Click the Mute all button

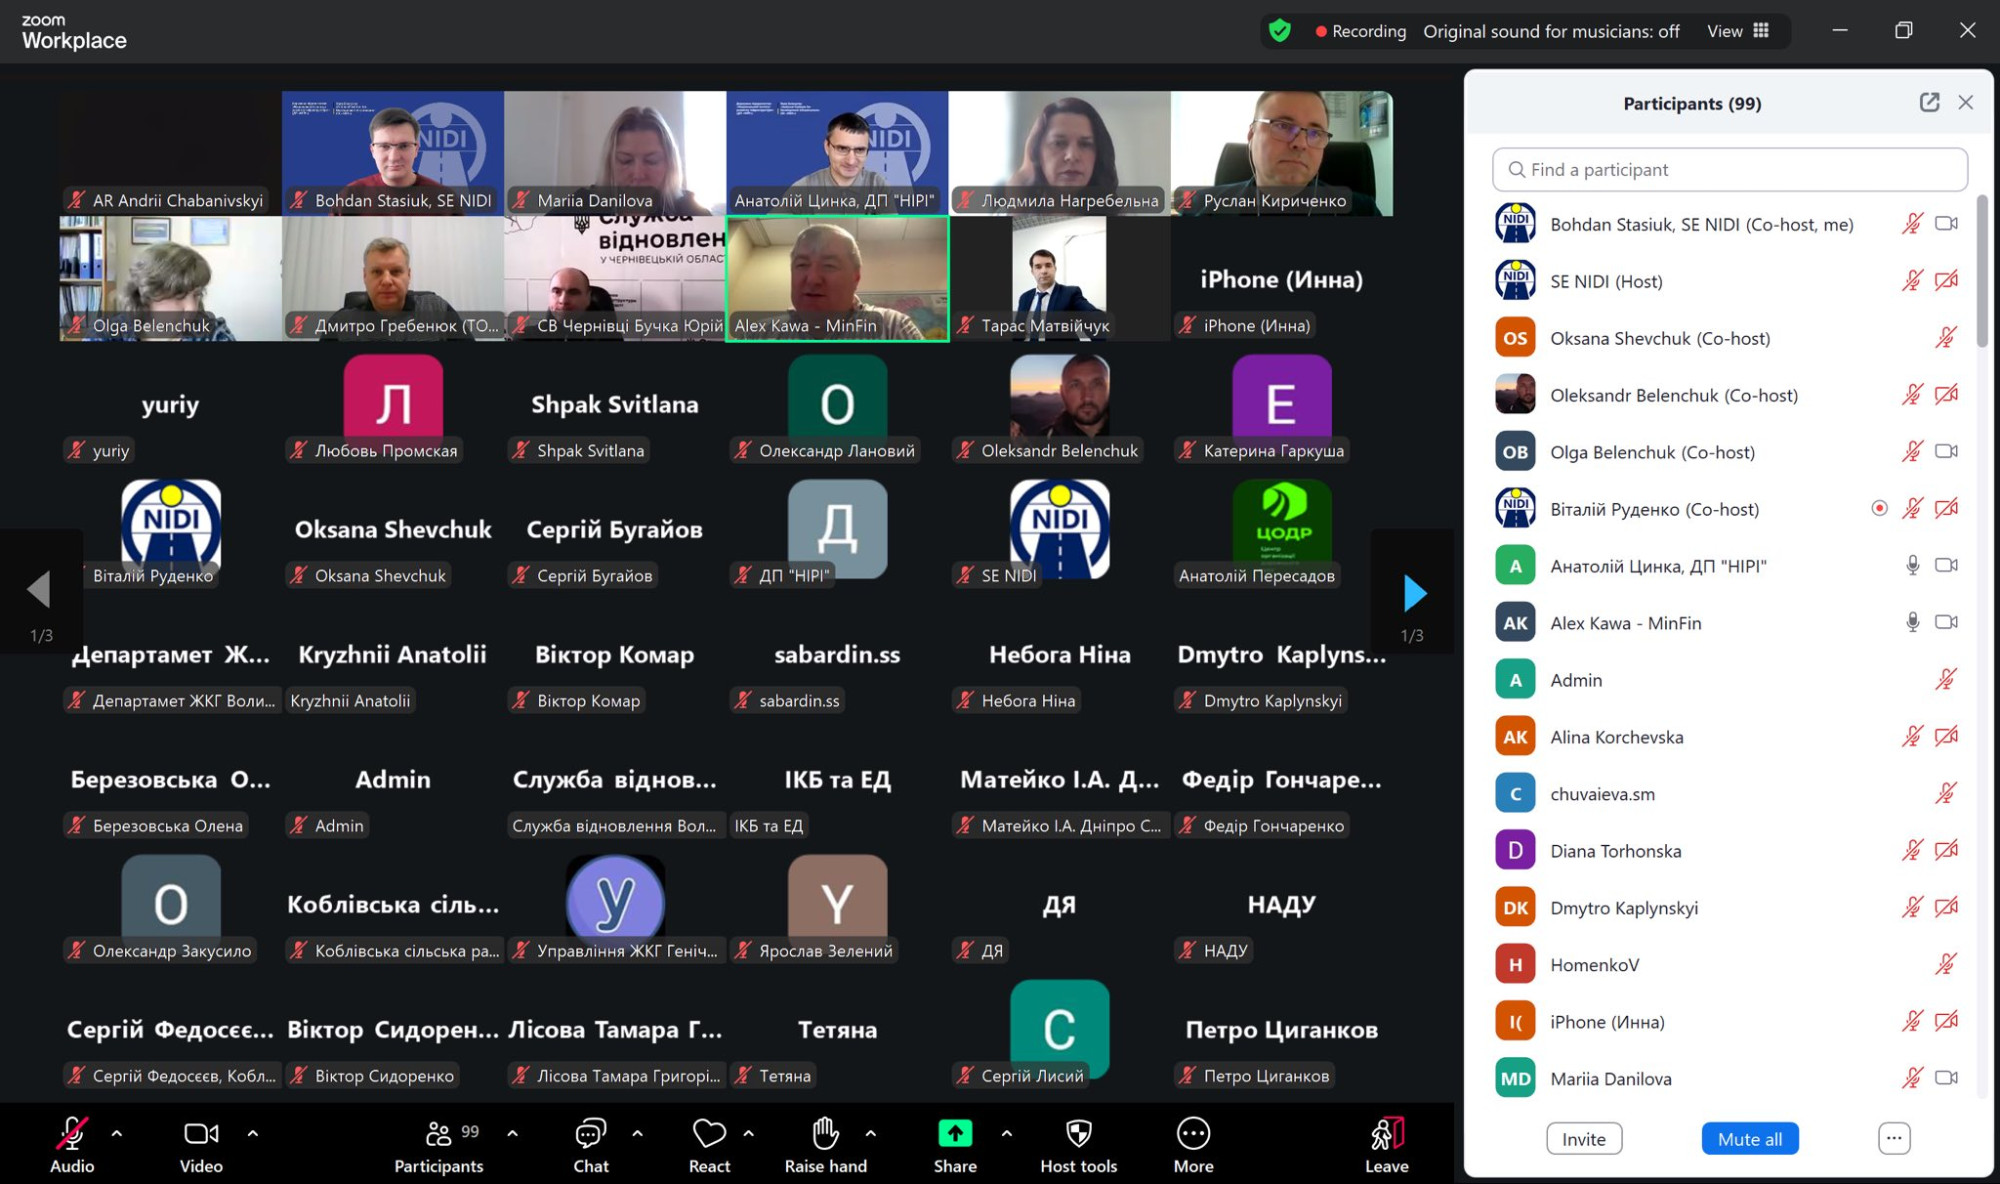click(1749, 1139)
